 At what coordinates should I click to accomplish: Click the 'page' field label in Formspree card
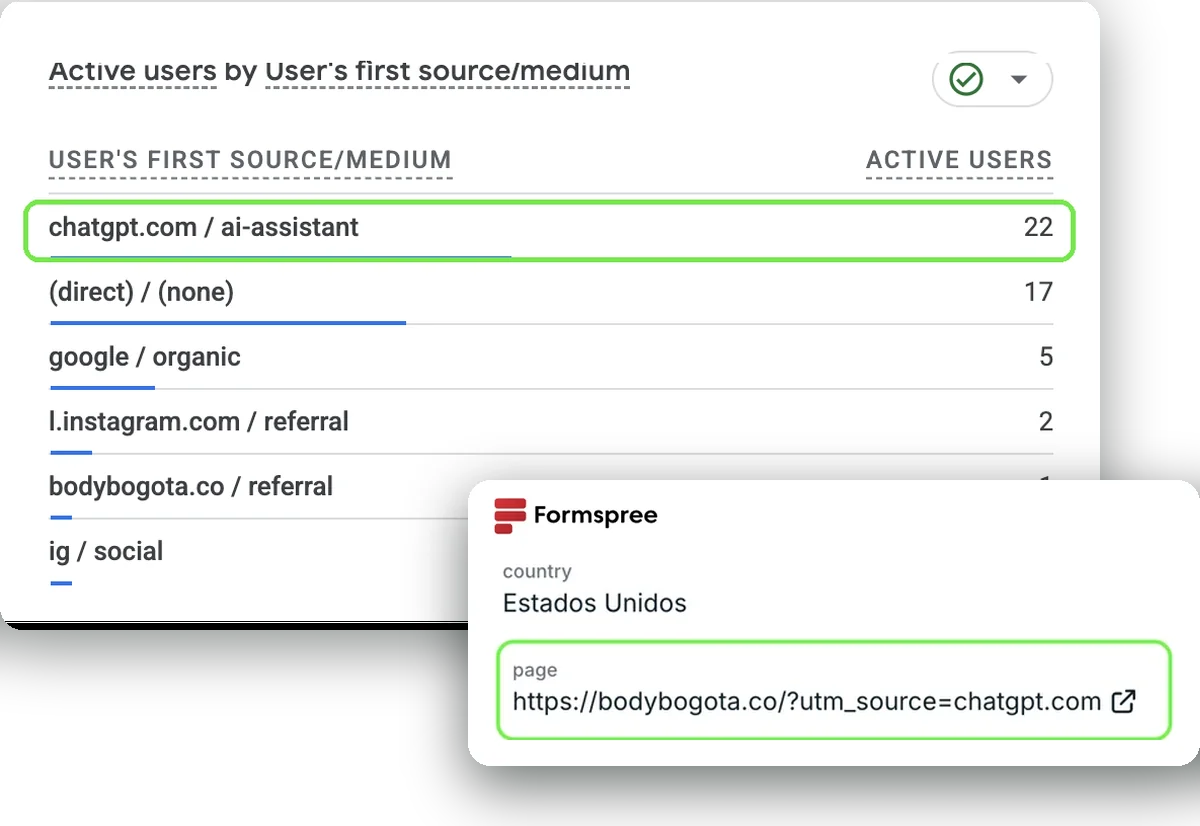[535, 671]
